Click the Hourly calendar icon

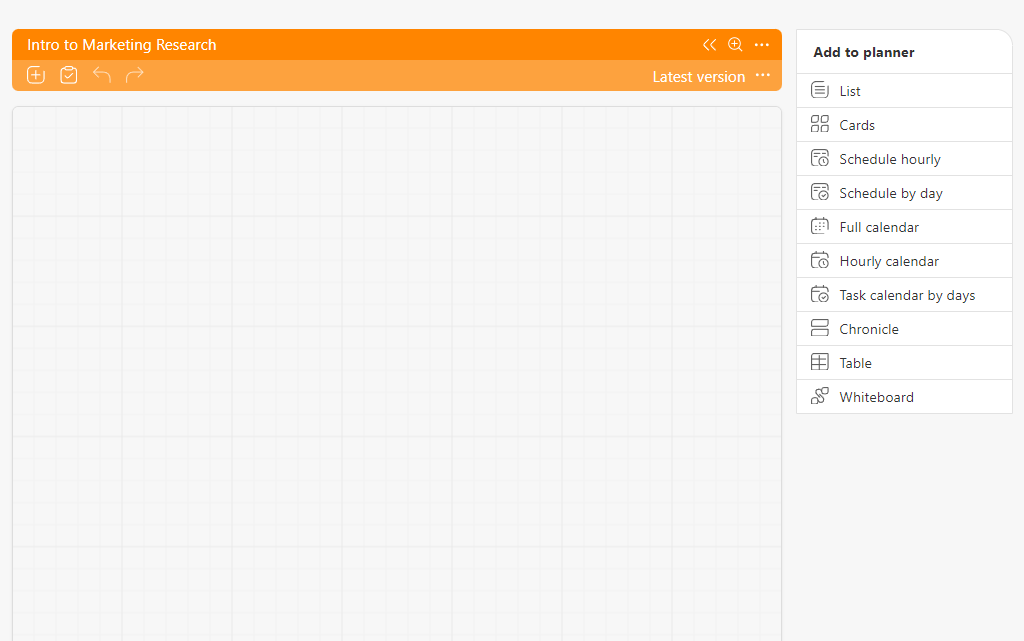coord(820,260)
